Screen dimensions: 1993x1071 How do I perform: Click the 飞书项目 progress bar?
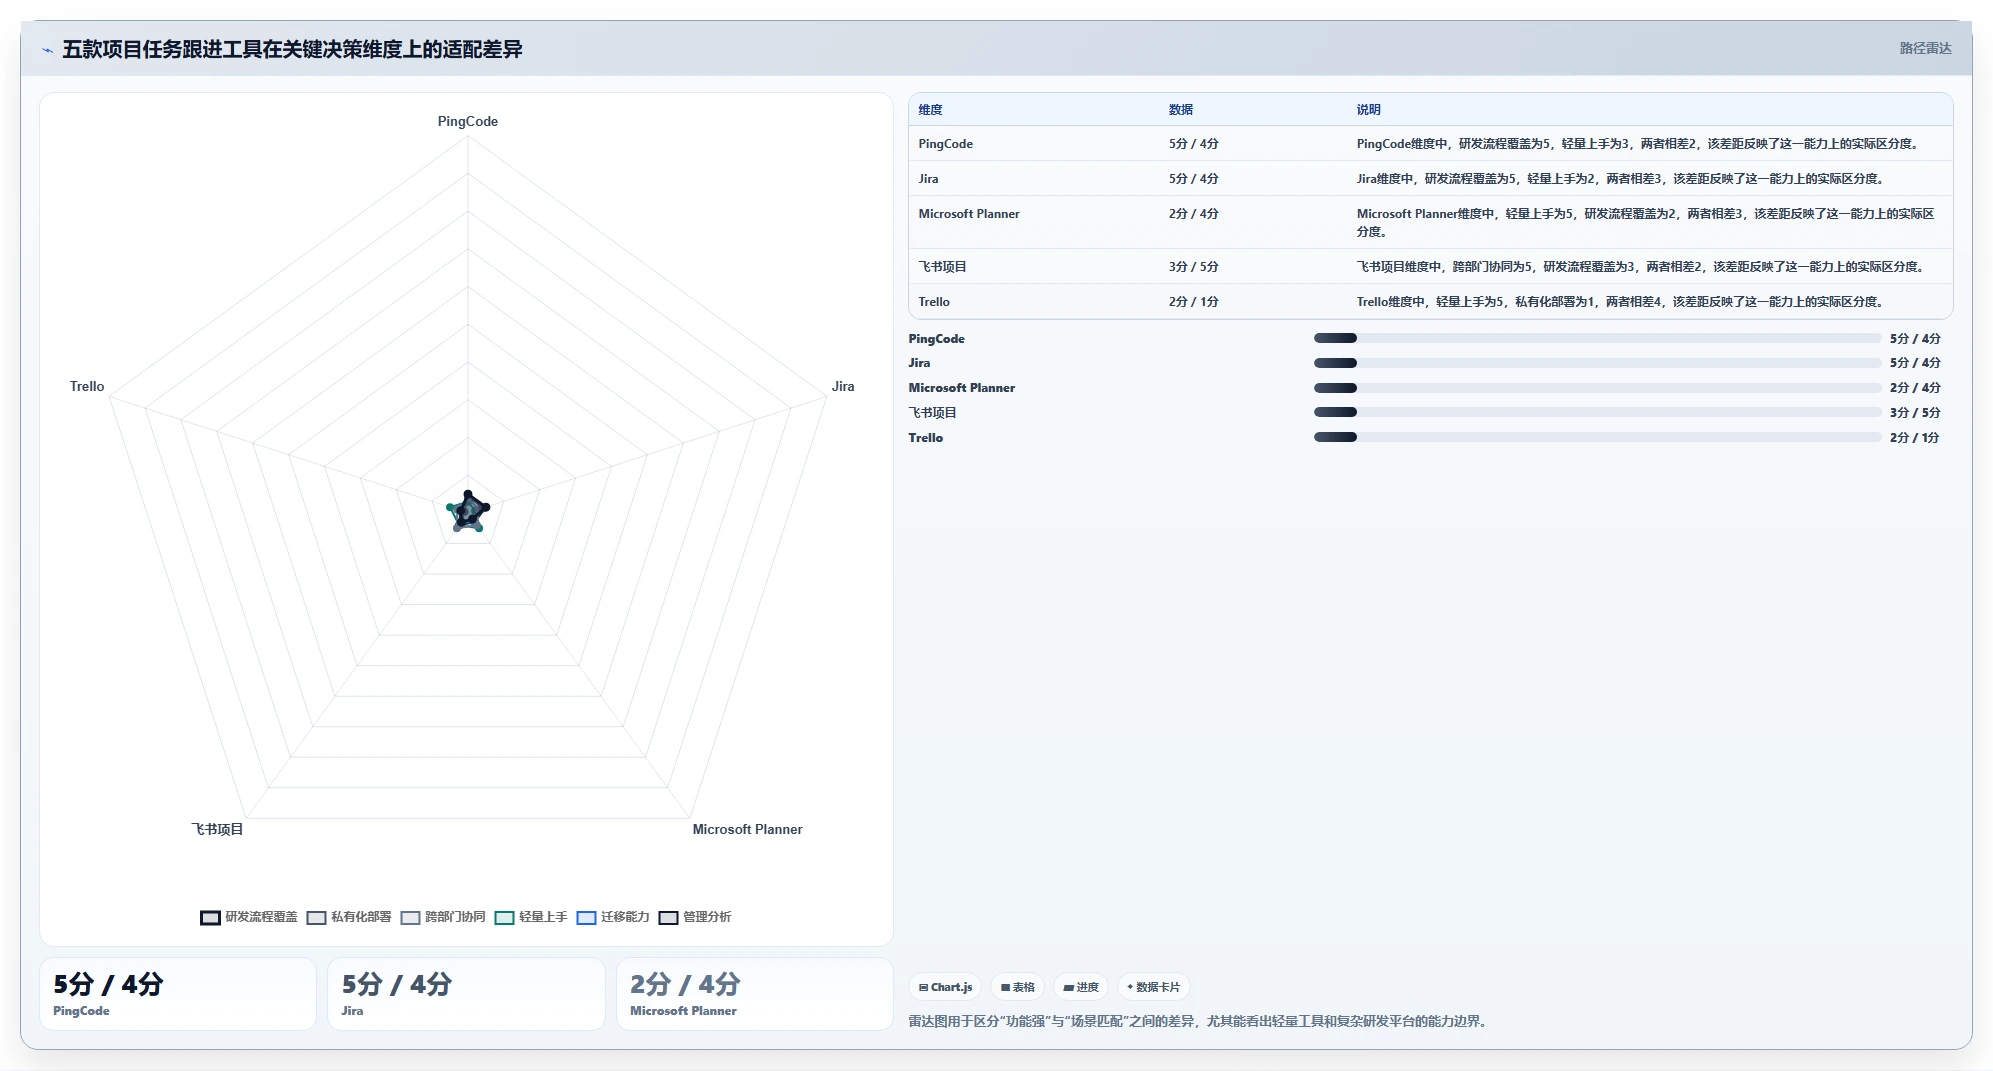click(1597, 412)
